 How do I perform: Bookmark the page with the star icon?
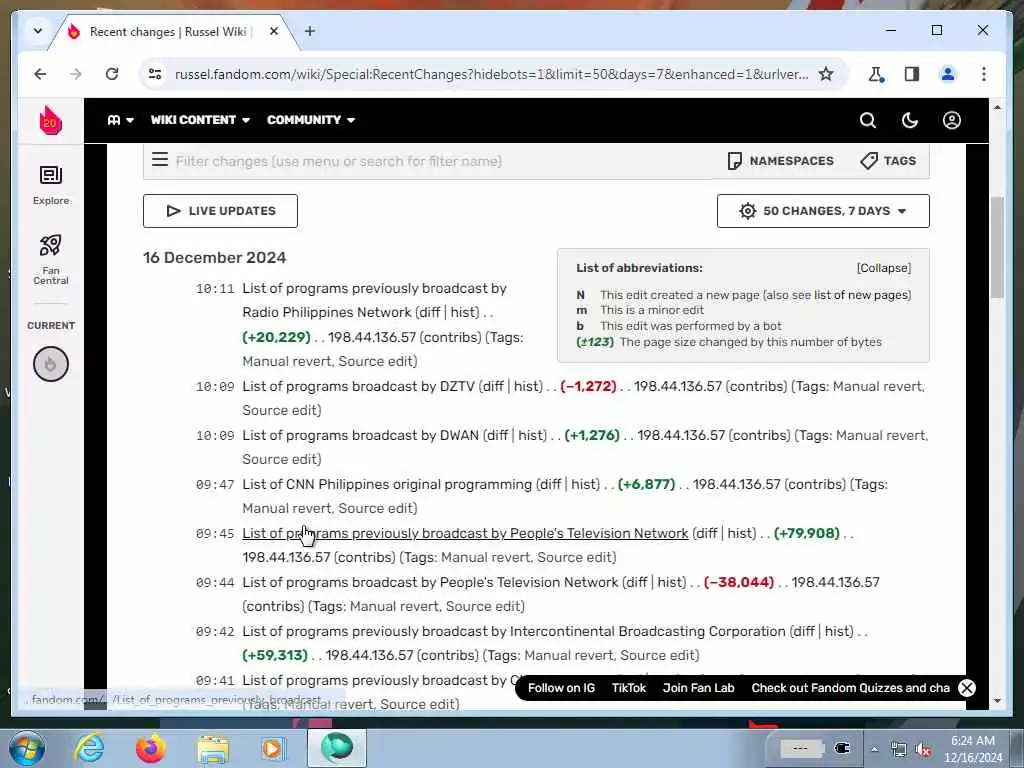click(826, 74)
